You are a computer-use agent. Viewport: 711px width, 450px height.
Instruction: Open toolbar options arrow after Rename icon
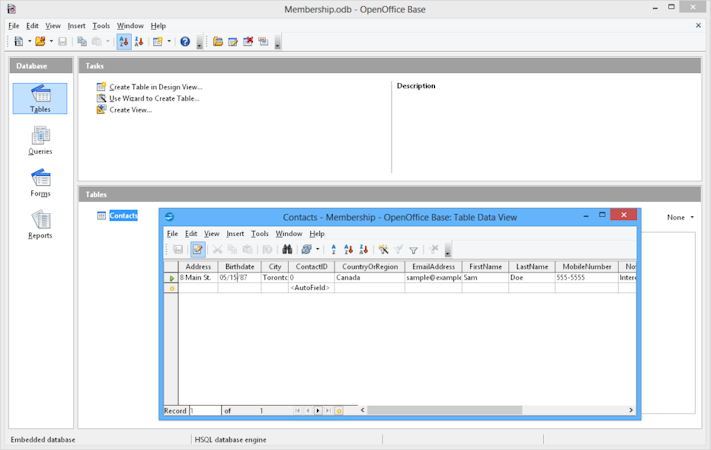click(278, 42)
